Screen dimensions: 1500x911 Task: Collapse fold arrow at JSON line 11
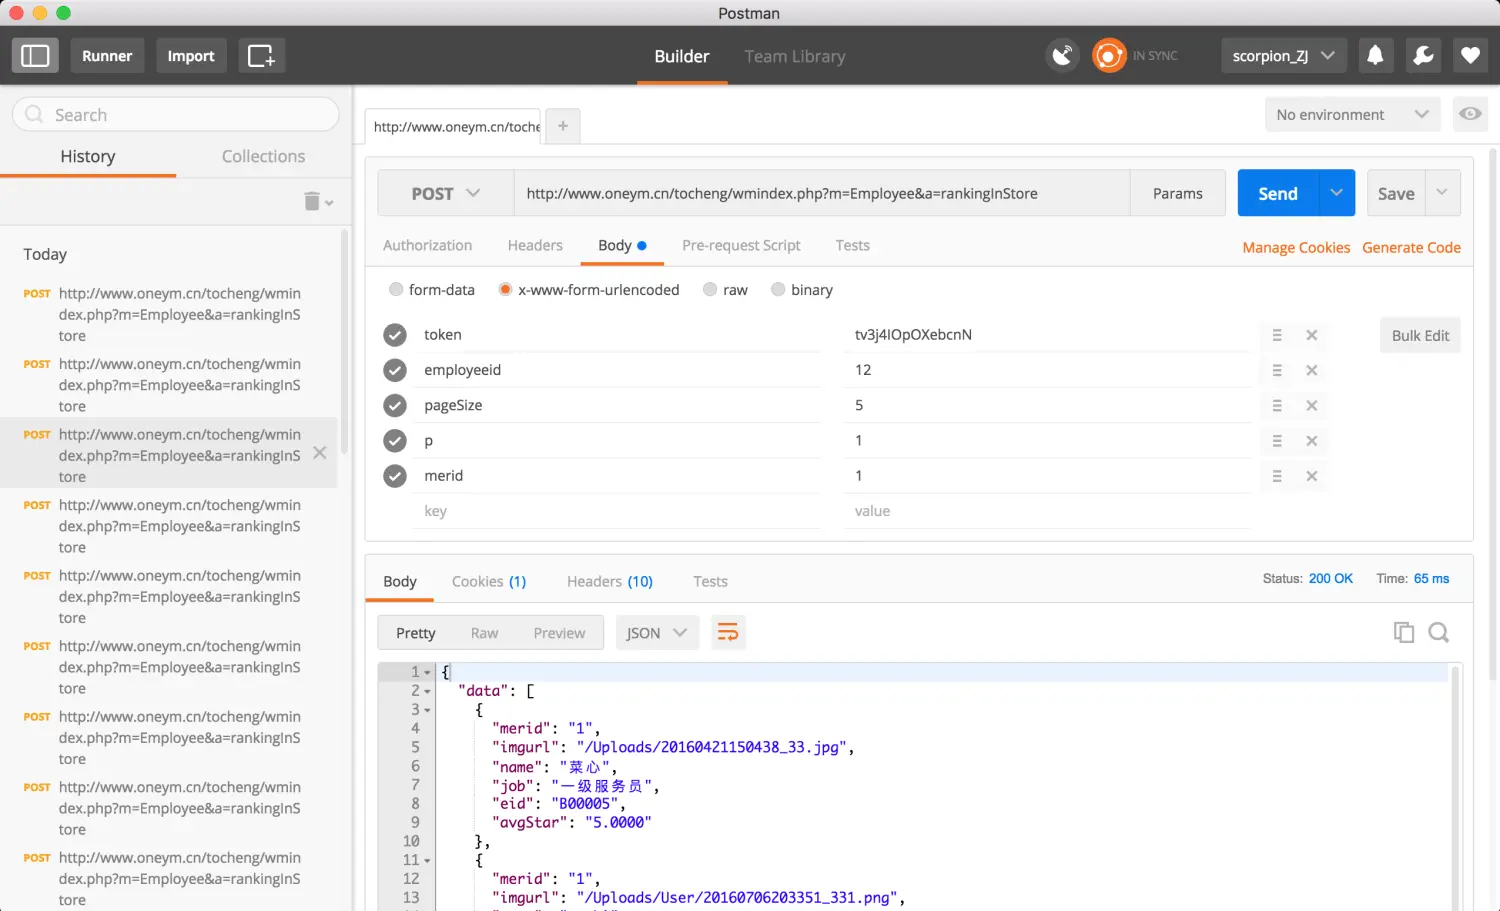(428, 860)
